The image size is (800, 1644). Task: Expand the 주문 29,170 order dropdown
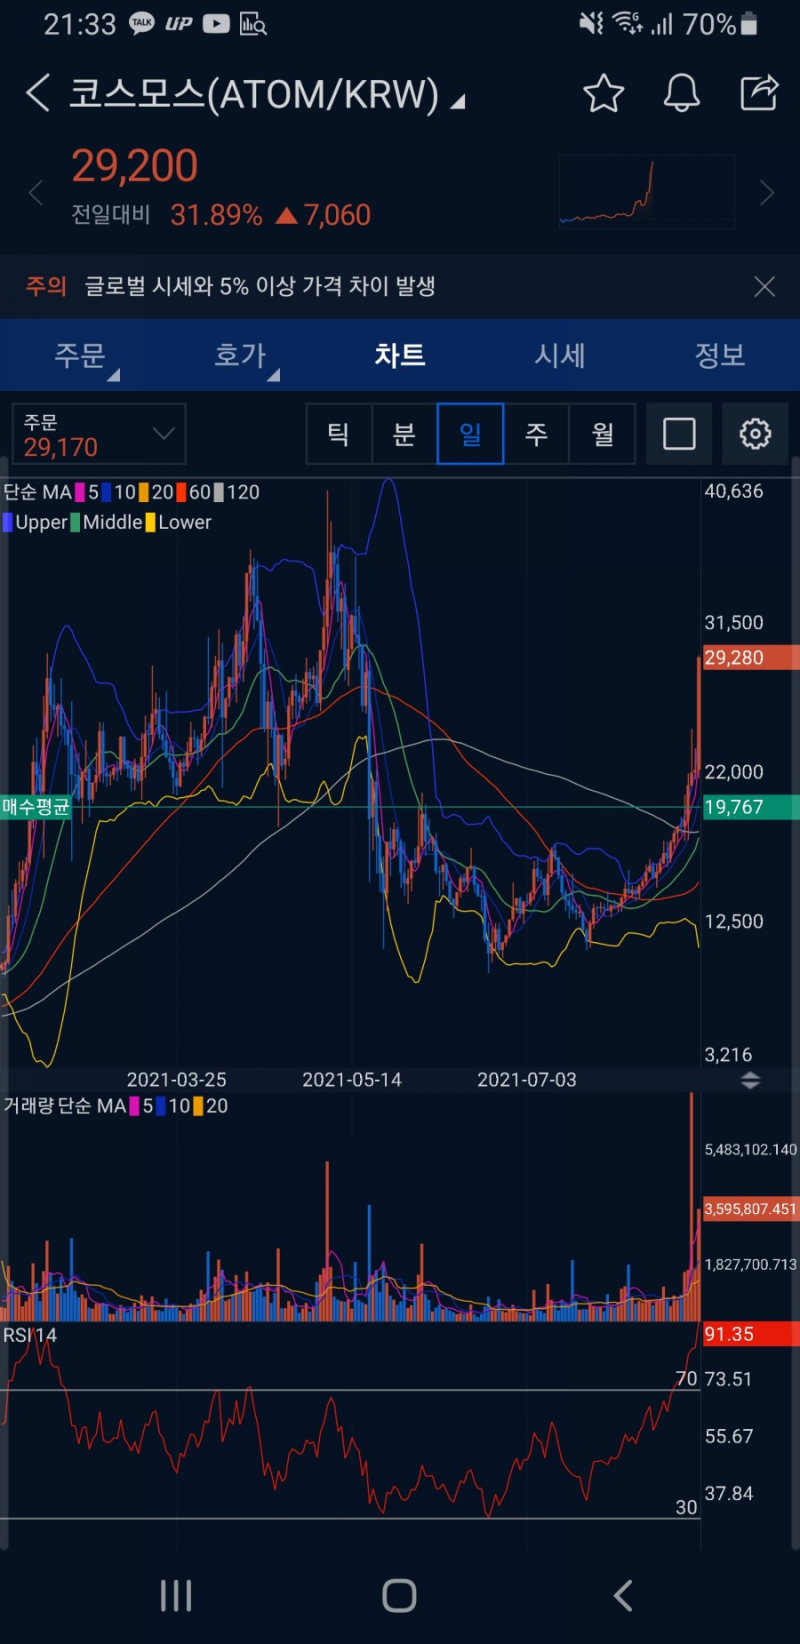99,434
